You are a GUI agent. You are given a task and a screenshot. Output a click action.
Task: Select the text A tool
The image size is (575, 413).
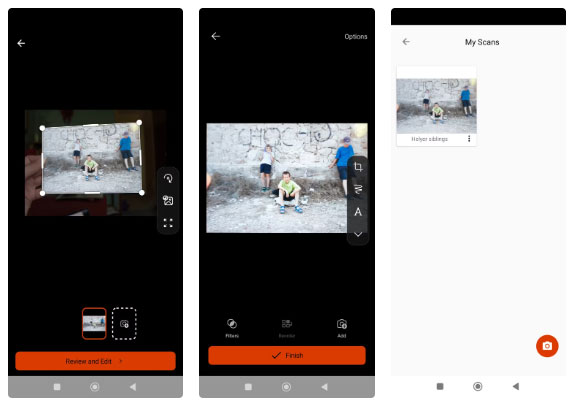point(358,212)
